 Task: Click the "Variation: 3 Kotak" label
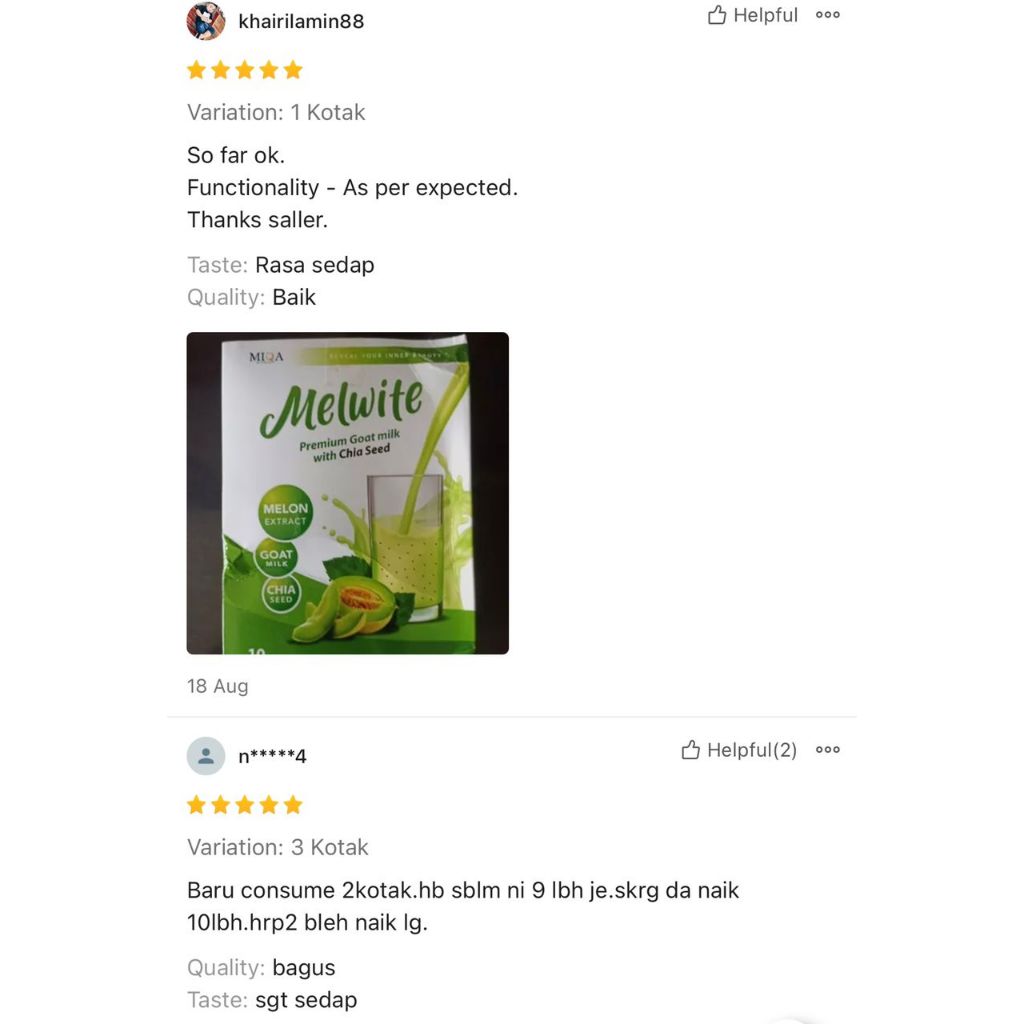click(x=278, y=847)
